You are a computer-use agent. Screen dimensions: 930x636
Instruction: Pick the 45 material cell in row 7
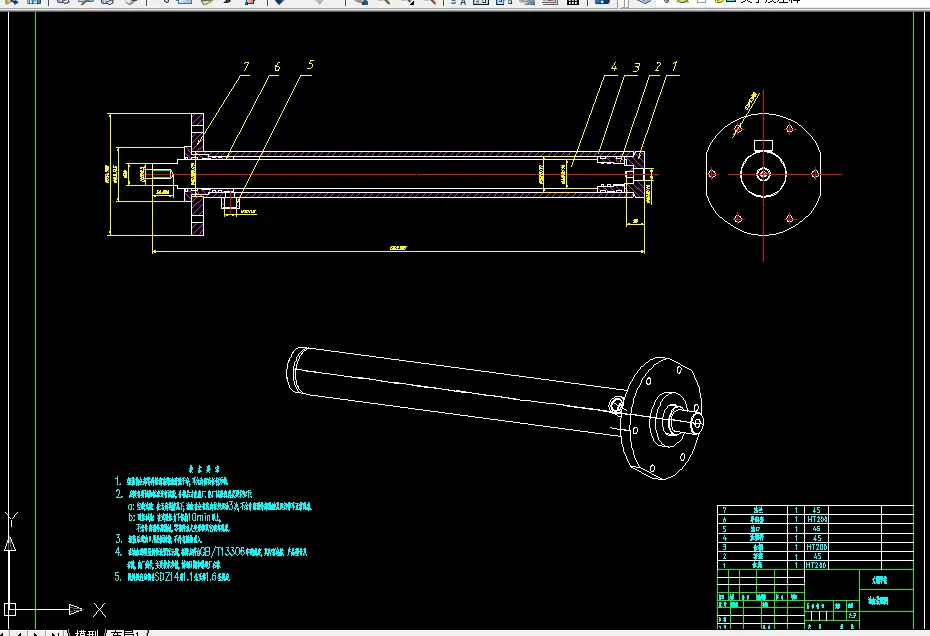click(817, 510)
